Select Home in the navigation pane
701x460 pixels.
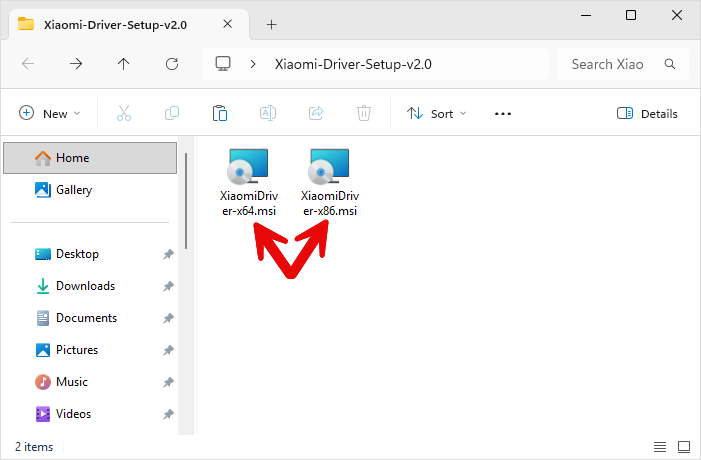coord(90,158)
